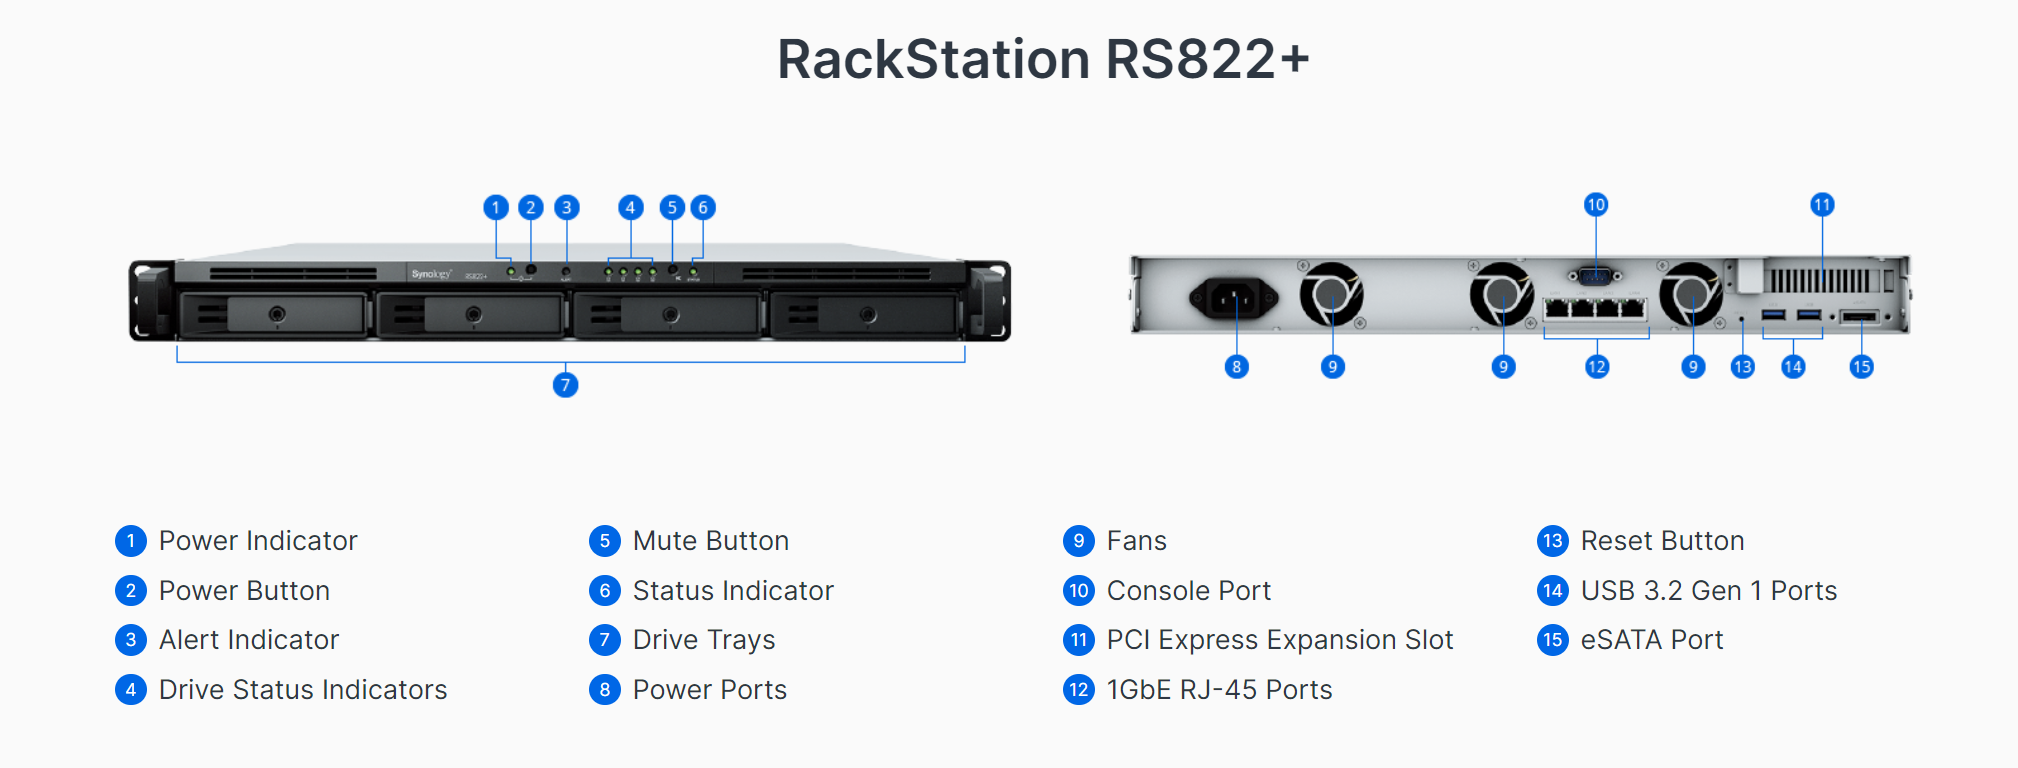Click the Drive Status Indicators legend text

point(303,690)
